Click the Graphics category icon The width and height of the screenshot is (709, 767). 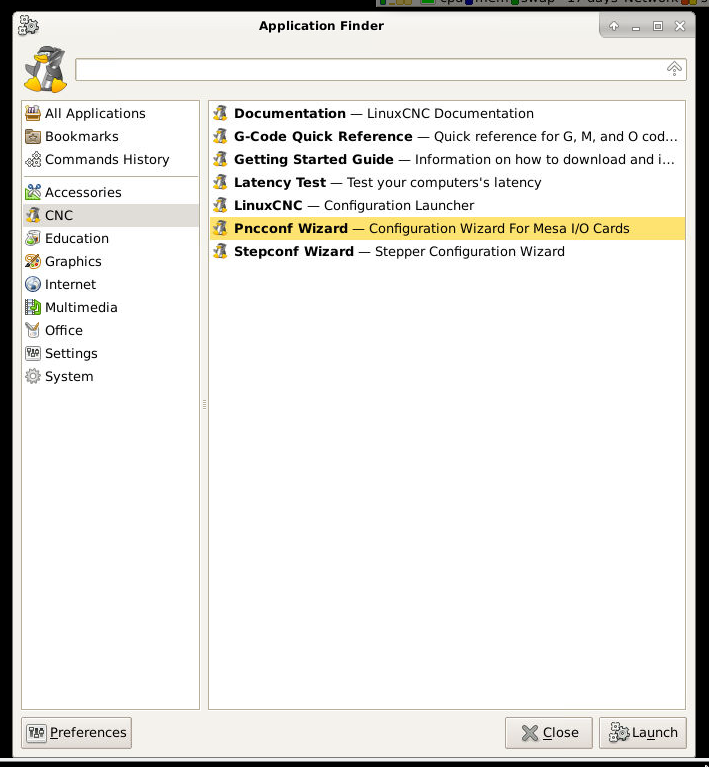click(33, 261)
